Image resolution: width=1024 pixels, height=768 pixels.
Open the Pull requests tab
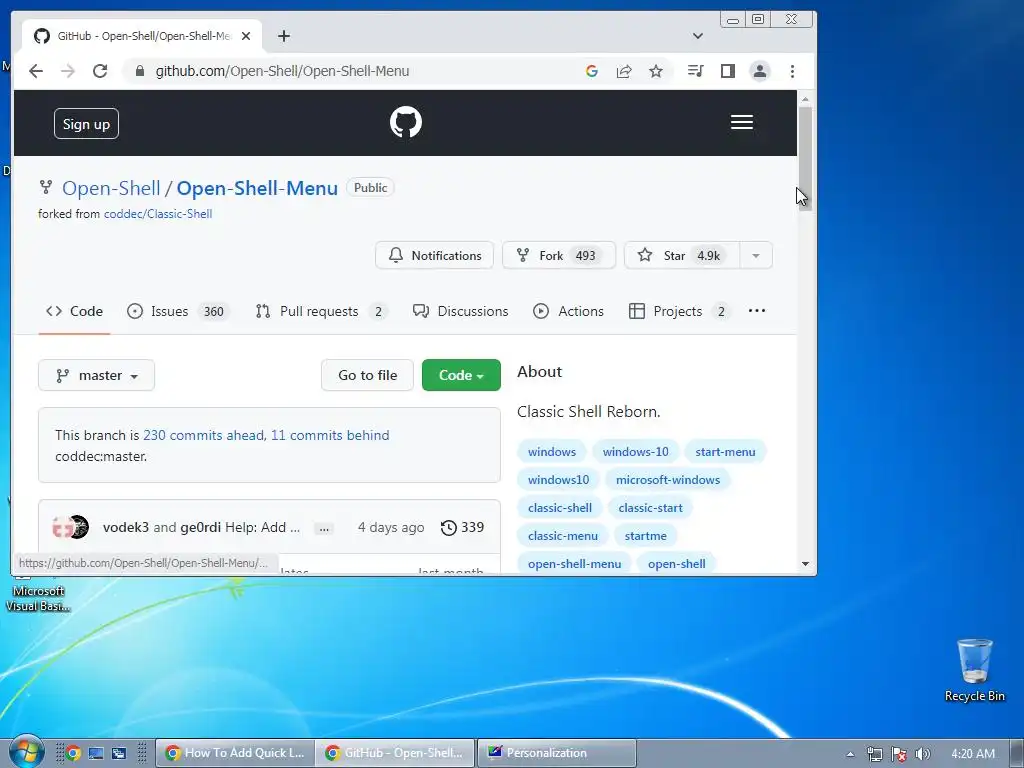321,312
